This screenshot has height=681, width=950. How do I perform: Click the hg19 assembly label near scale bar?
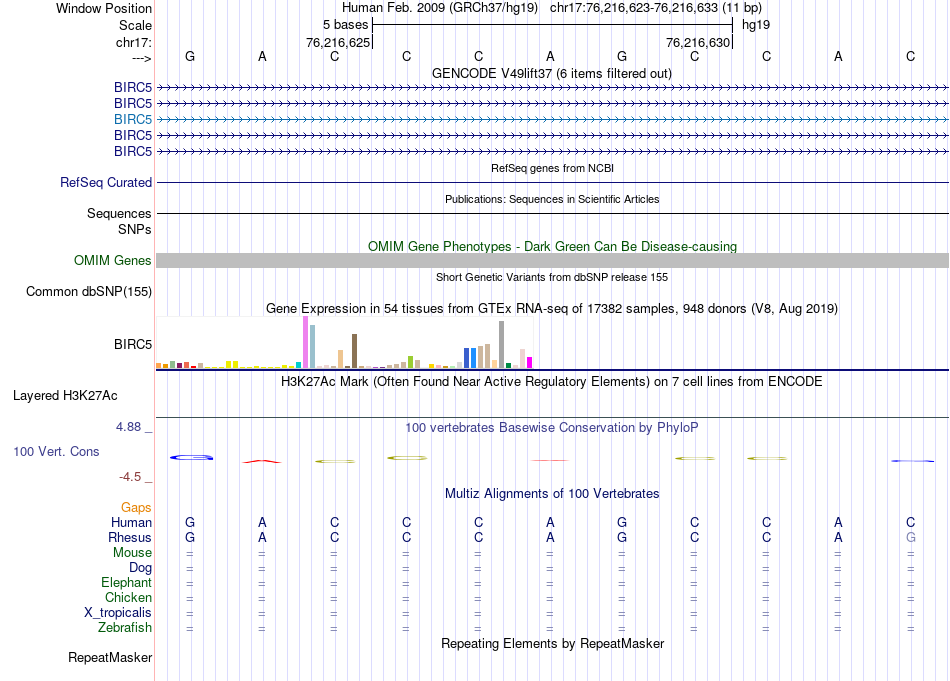[x=756, y=25]
